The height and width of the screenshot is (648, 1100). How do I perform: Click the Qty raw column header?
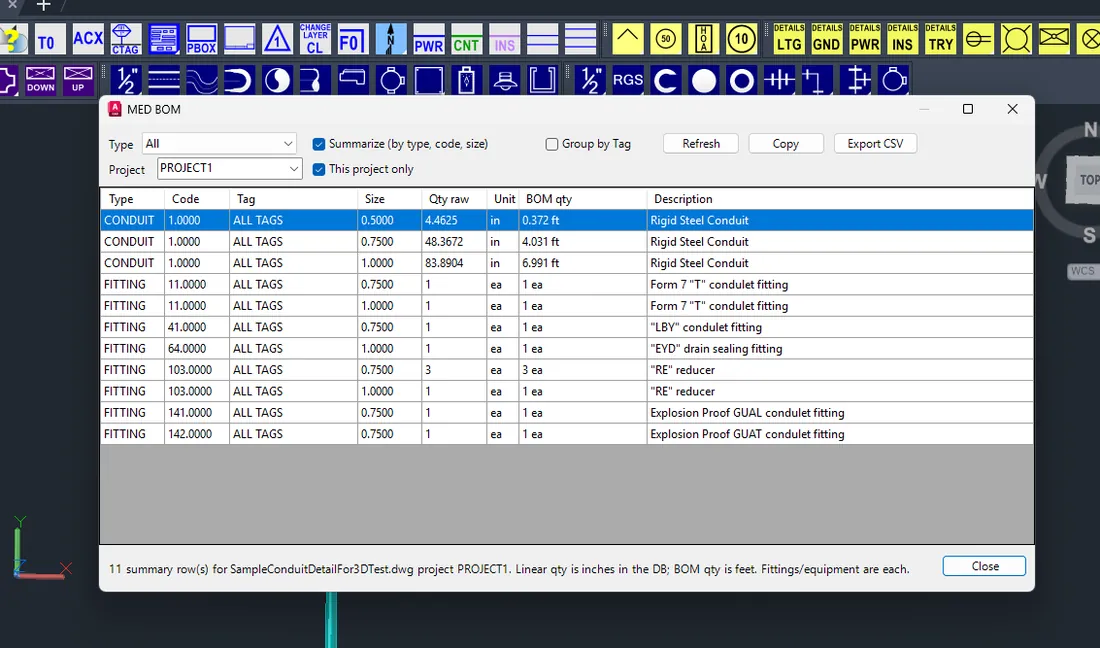tap(454, 198)
